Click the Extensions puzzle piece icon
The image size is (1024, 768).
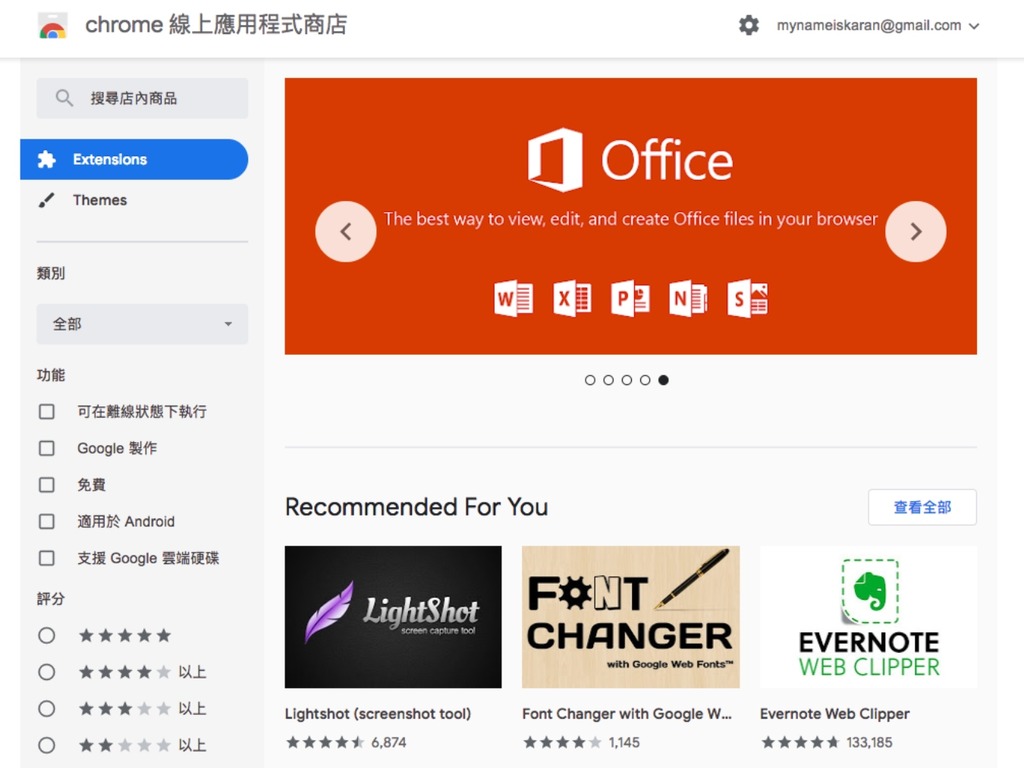click(46, 159)
